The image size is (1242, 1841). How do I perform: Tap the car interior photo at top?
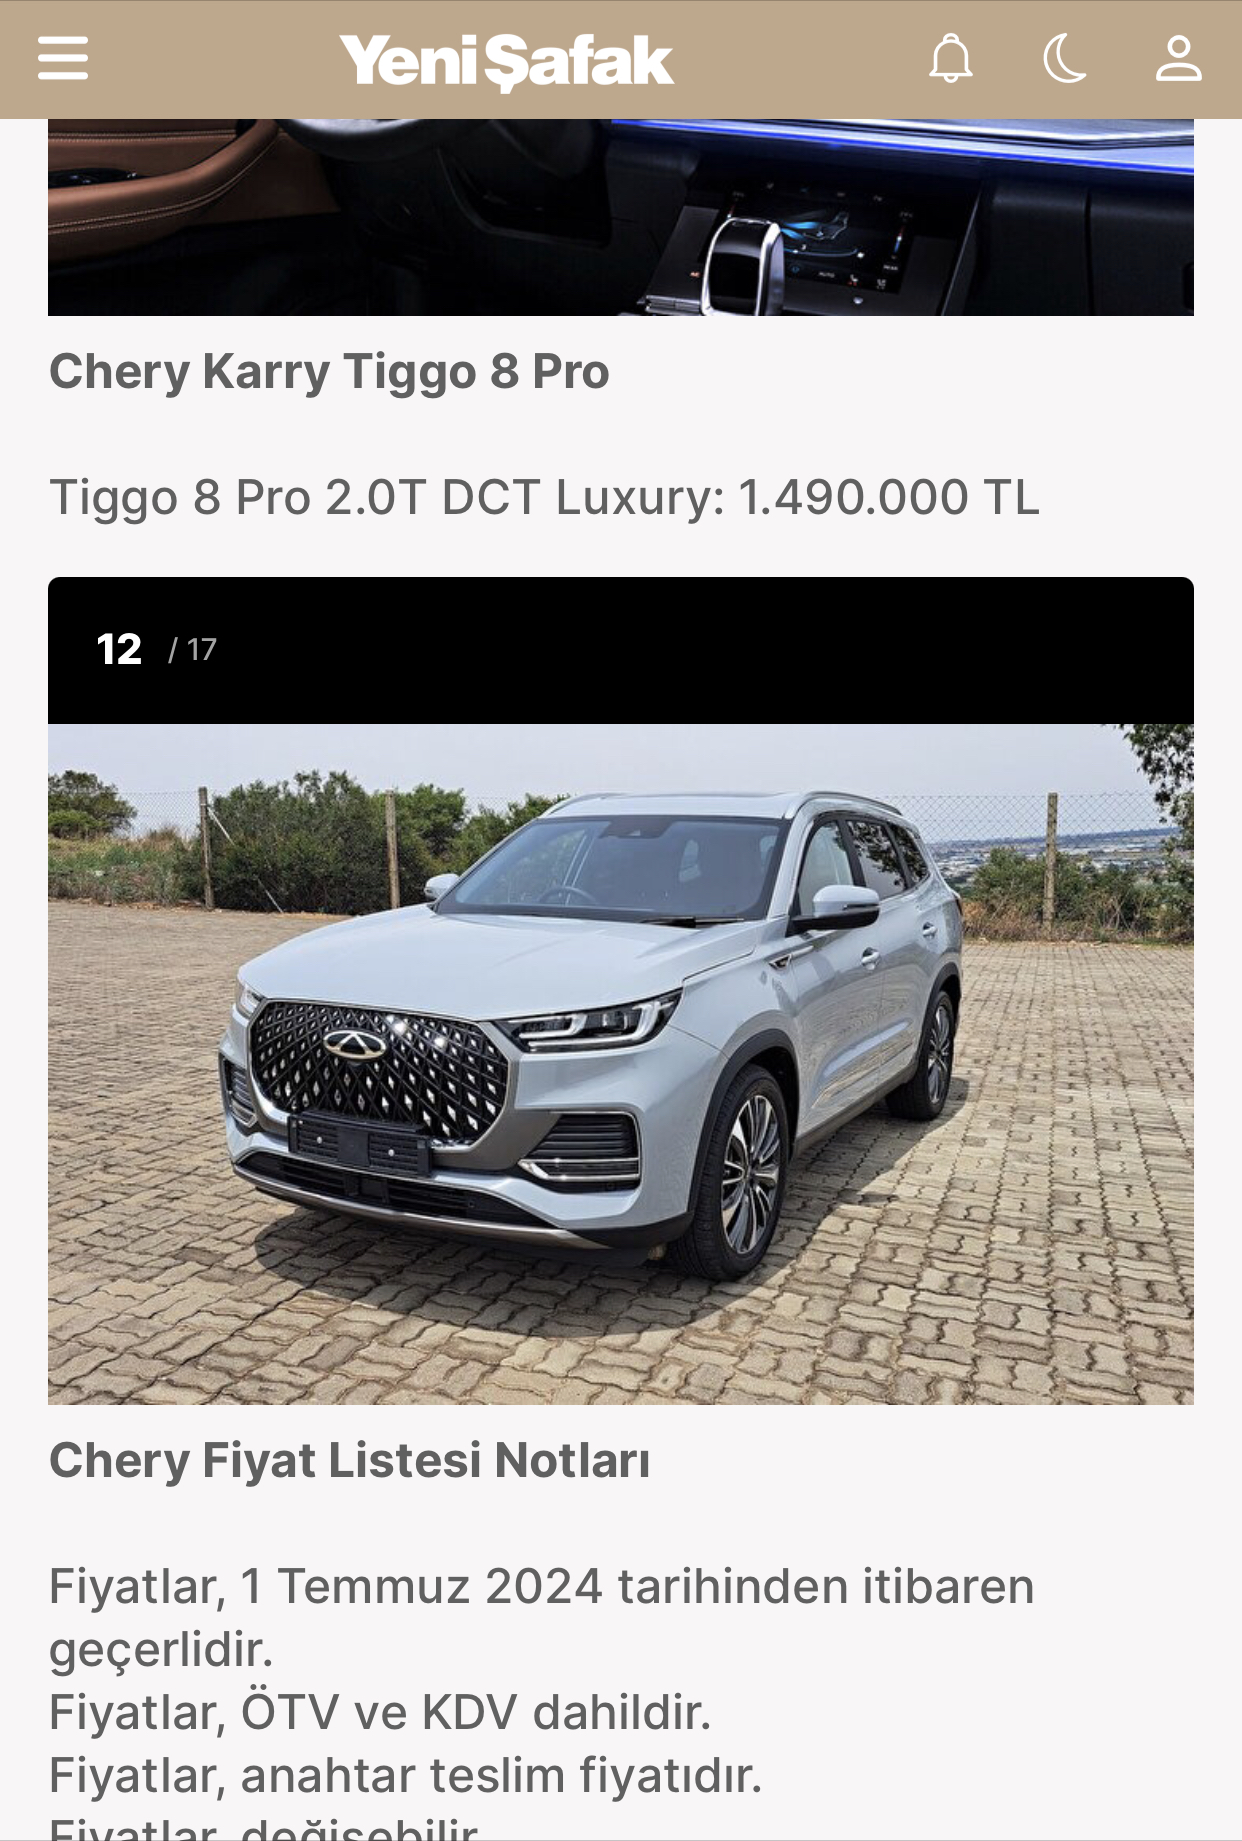click(621, 217)
